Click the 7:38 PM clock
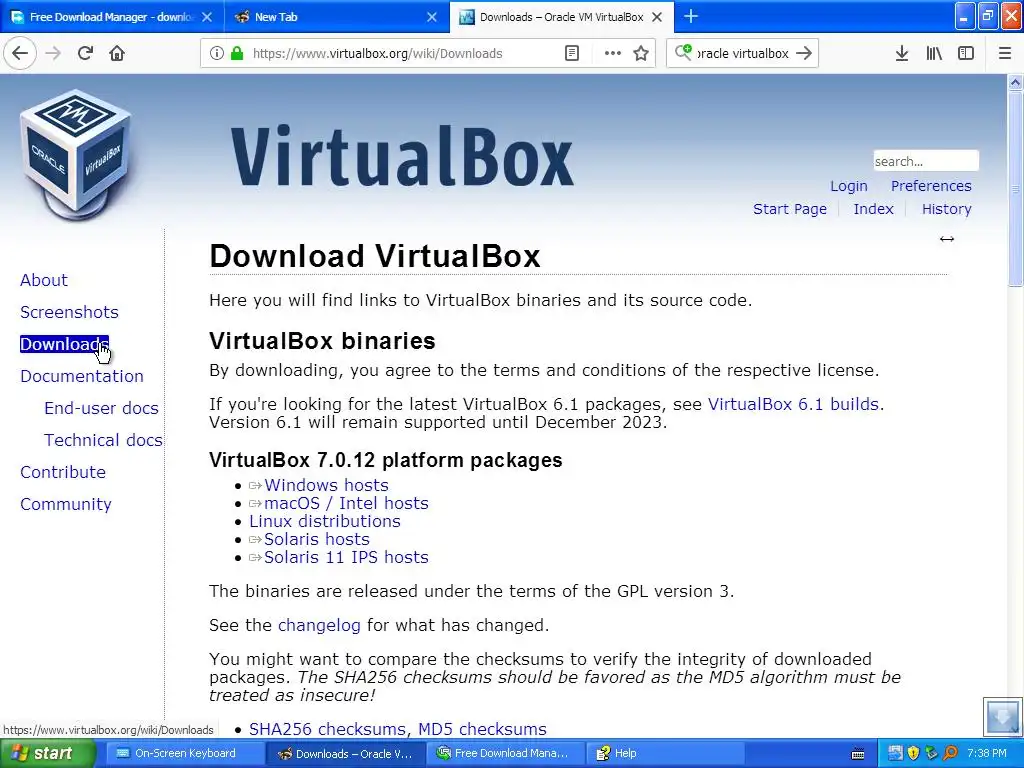The height and width of the screenshot is (768, 1024). click(987, 753)
